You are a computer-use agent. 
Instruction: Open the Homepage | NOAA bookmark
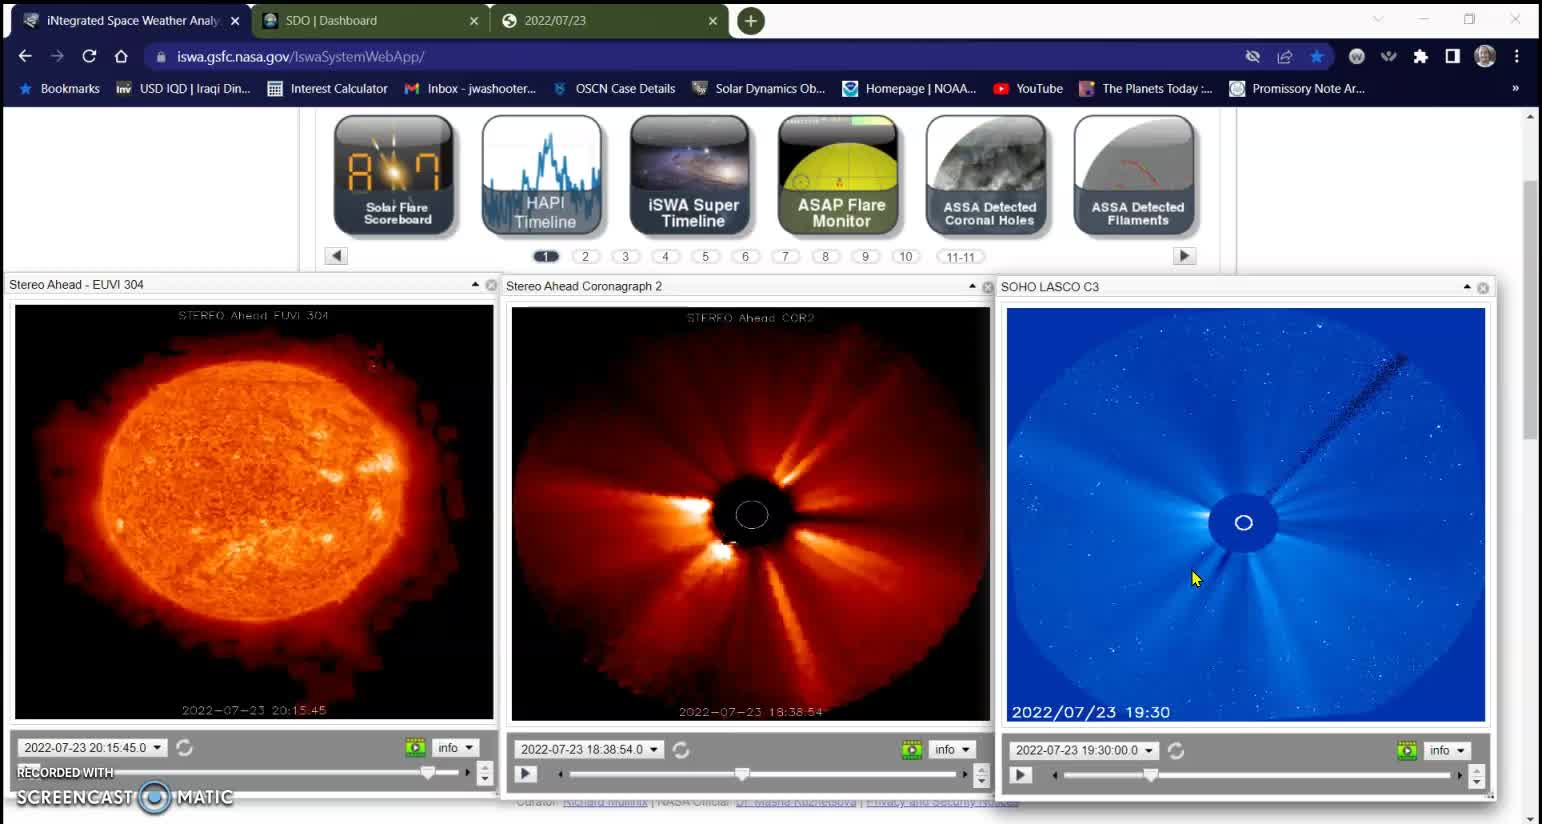point(909,89)
